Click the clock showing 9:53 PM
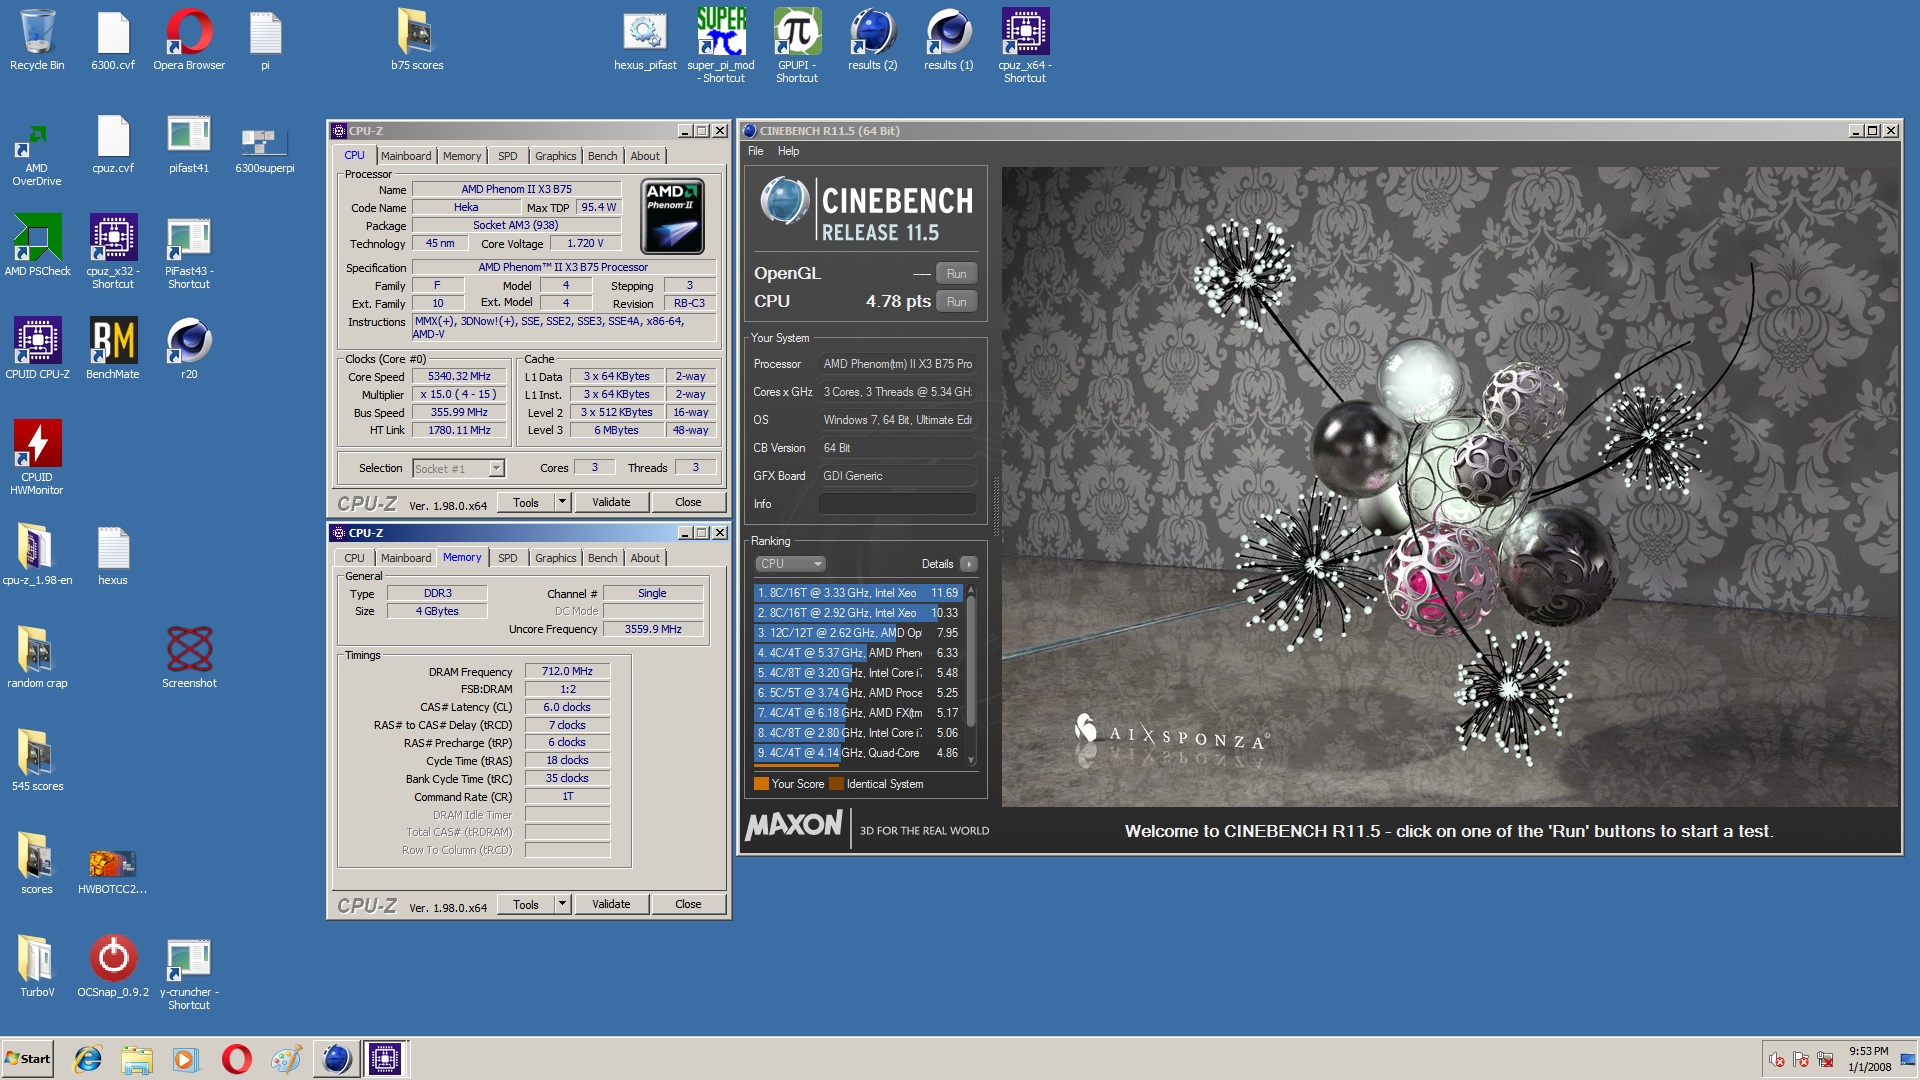 [x=1868, y=1051]
